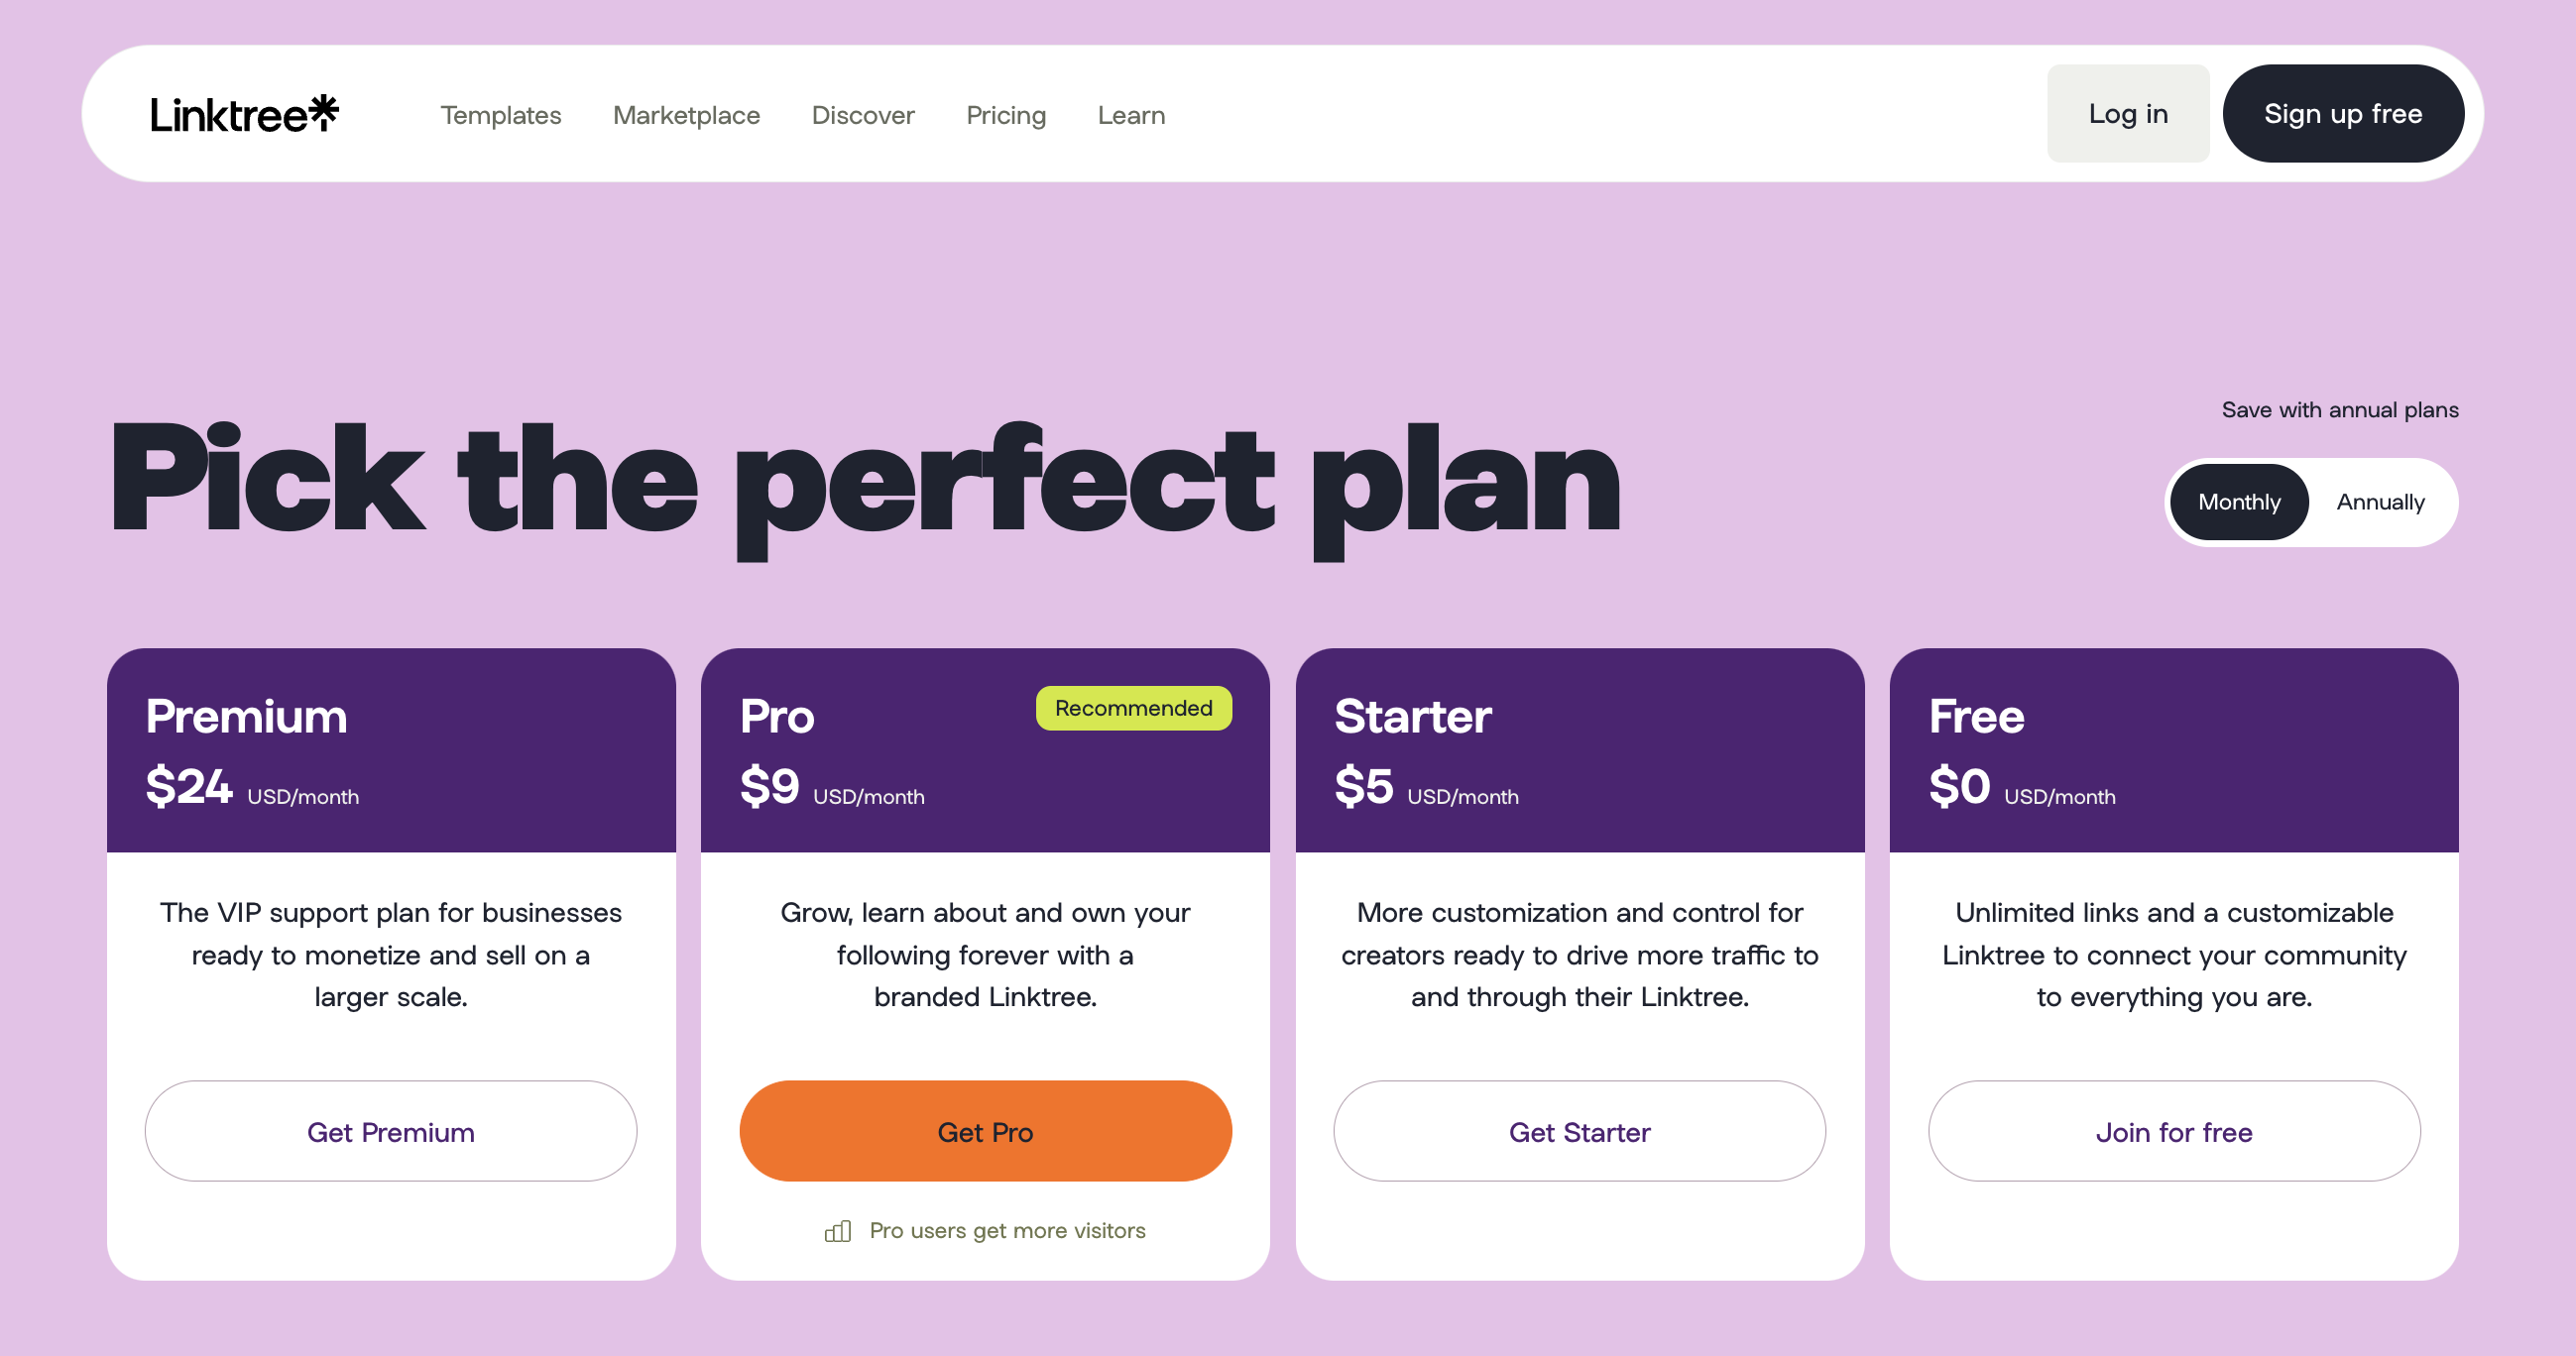
Task: Click the Get Pro button
Action: (985, 1129)
